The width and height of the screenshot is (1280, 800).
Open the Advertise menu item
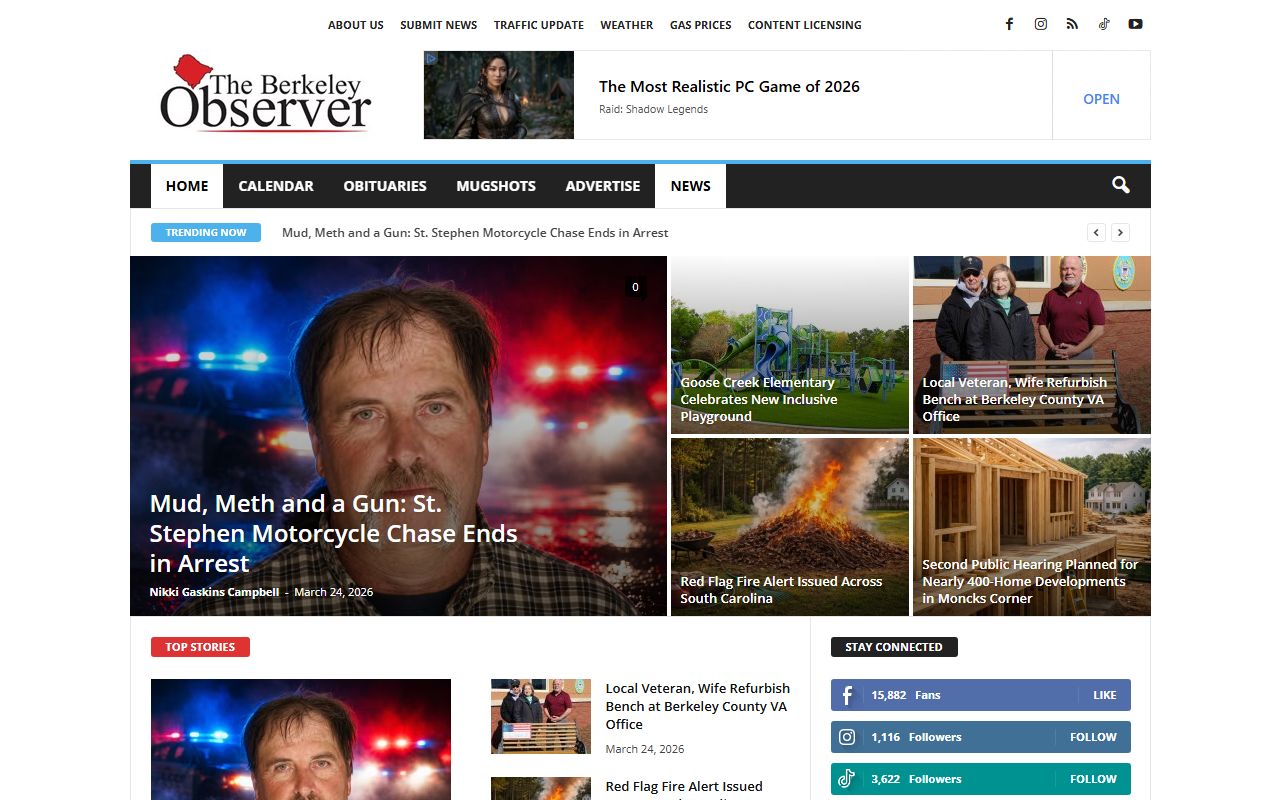click(603, 186)
